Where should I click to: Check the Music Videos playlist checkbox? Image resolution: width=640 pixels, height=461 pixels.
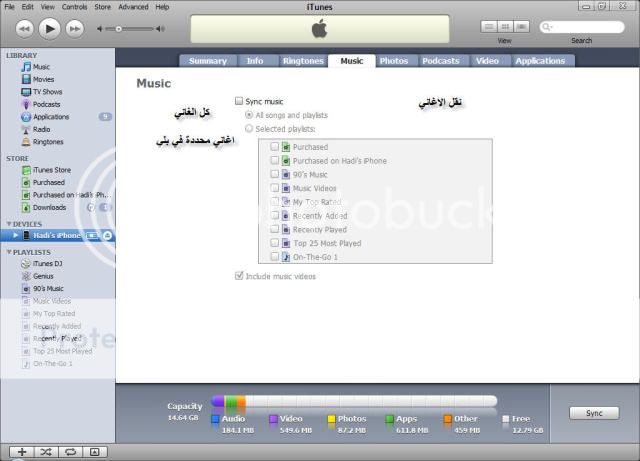pos(275,188)
